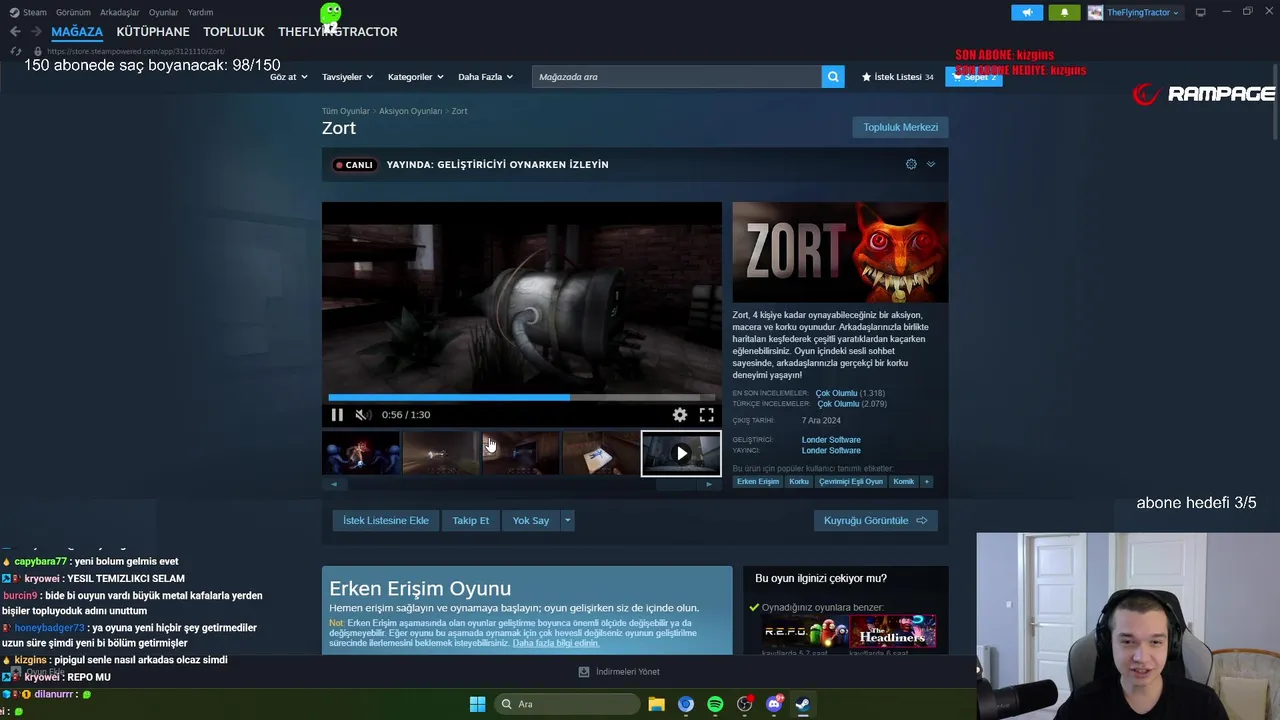
Task: Open Steam announcements megaphone button
Action: (1027, 13)
